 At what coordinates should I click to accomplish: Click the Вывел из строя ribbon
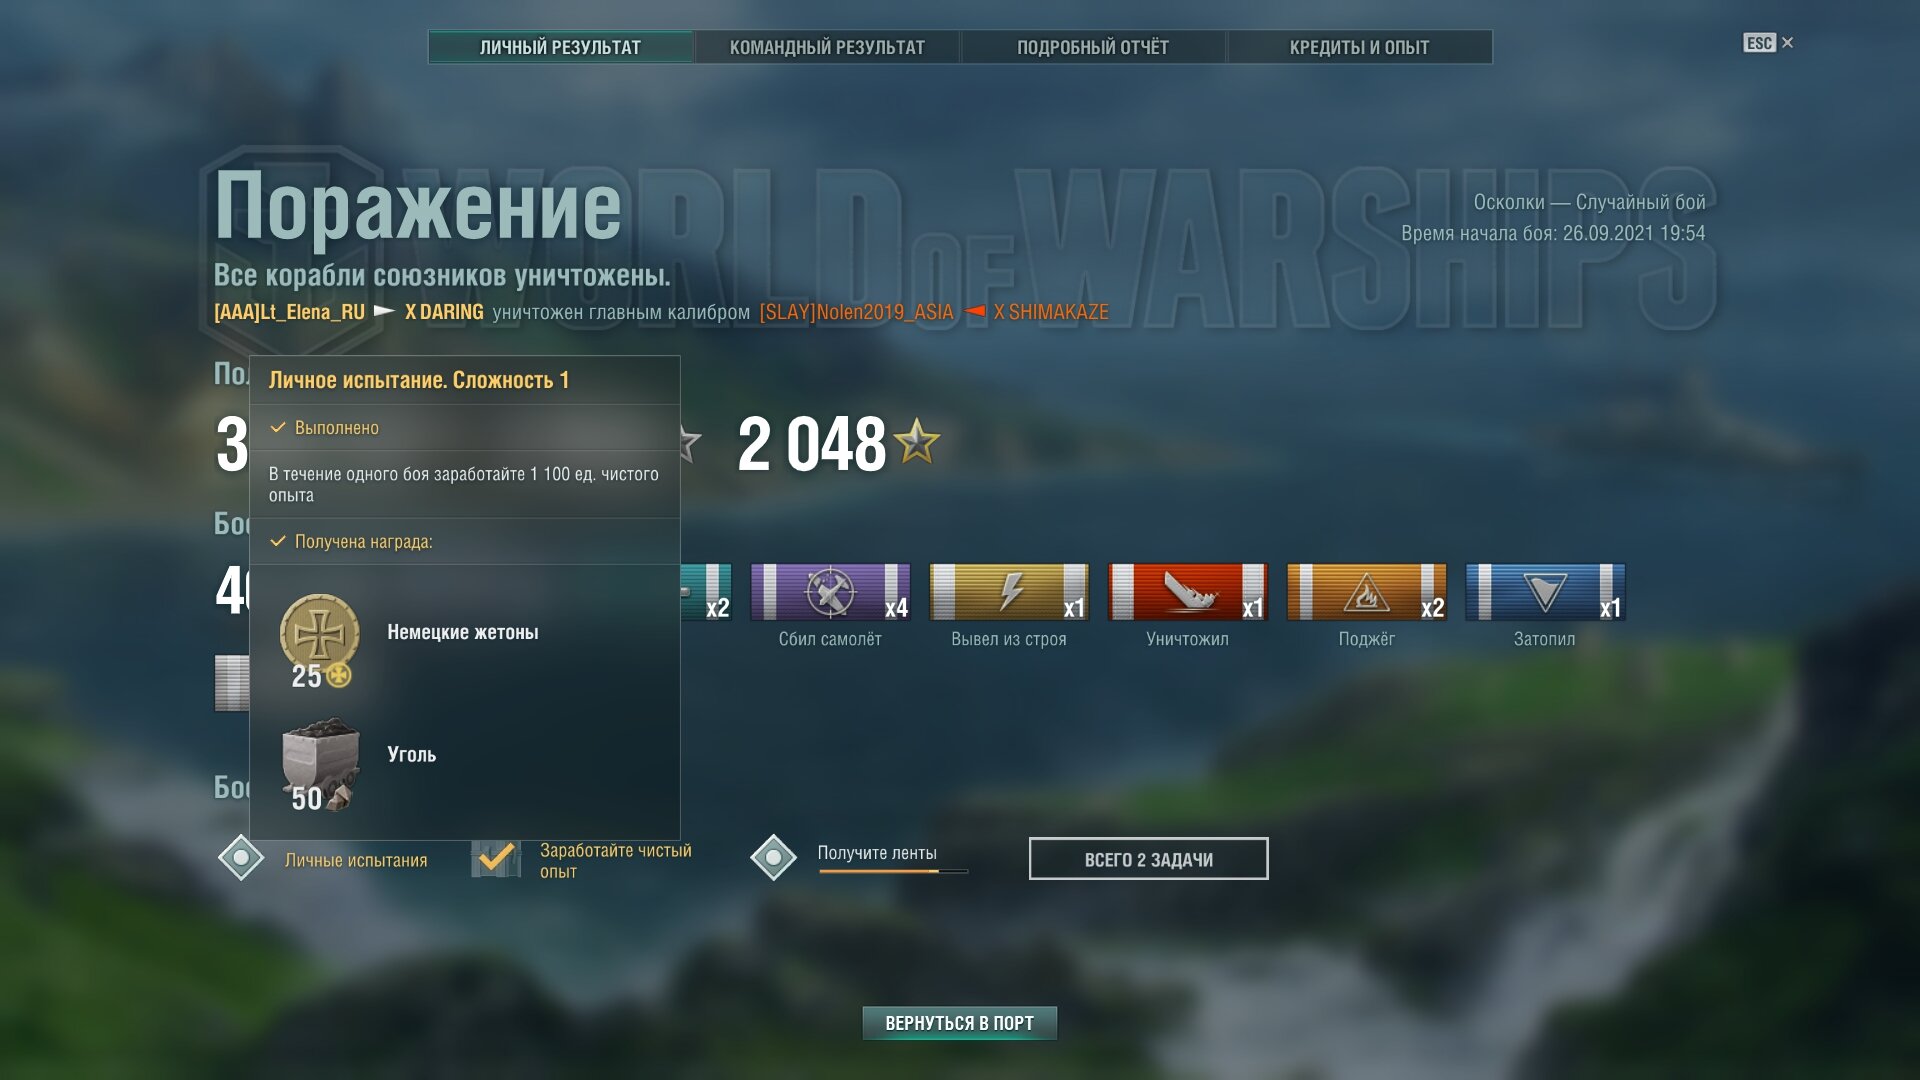click(1009, 592)
